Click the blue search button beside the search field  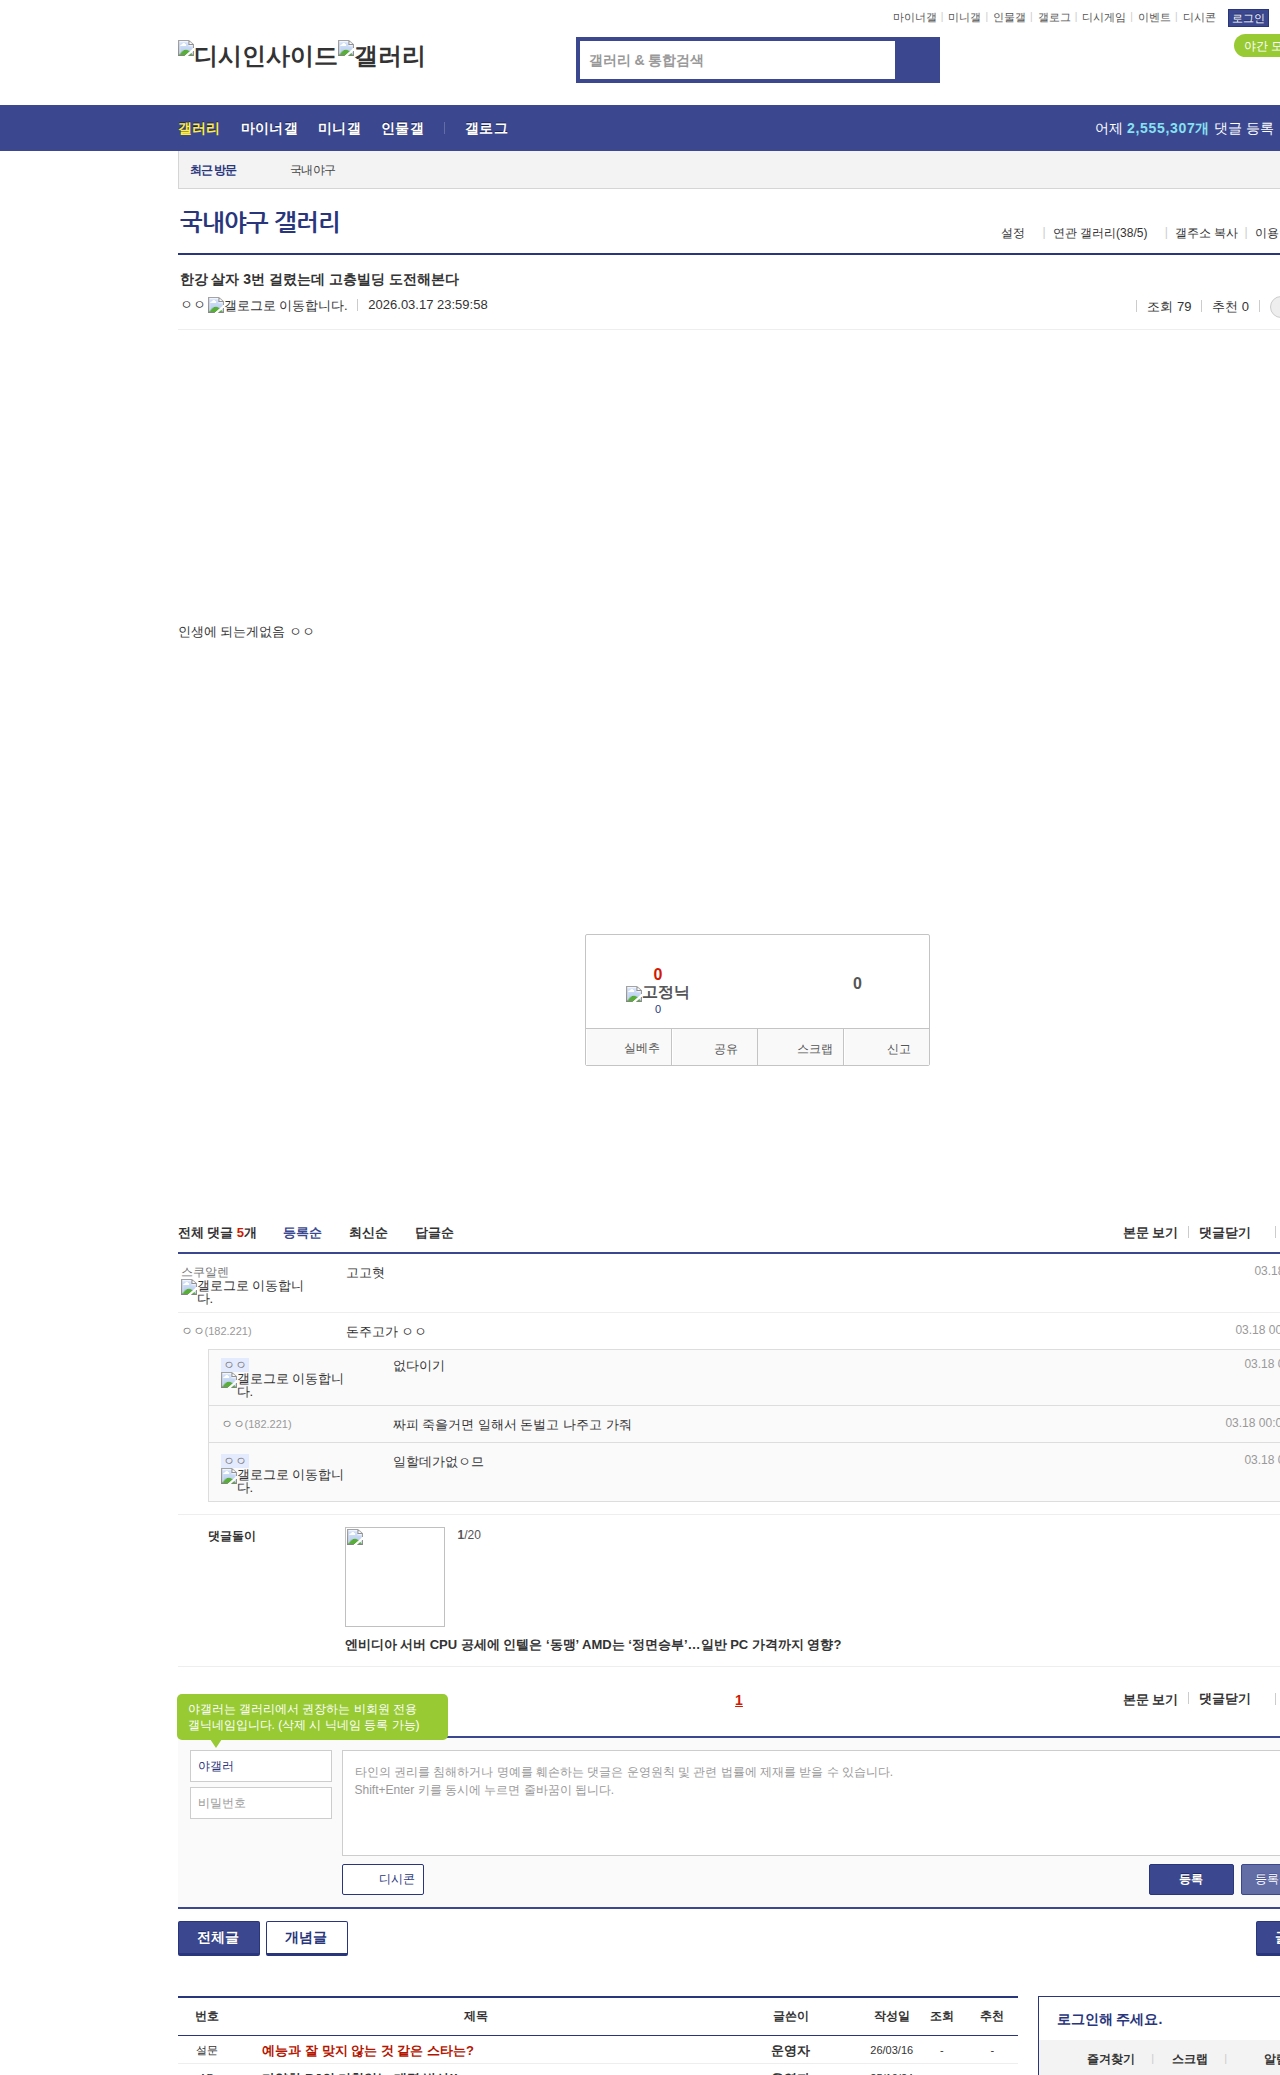point(917,60)
